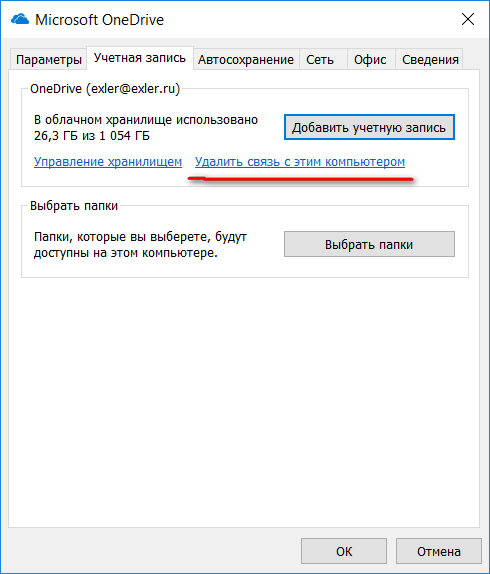Viewport: 490px width, 574px height.
Task: Click the OneDrive cloud icon in title bar
Action: [x=20, y=19]
